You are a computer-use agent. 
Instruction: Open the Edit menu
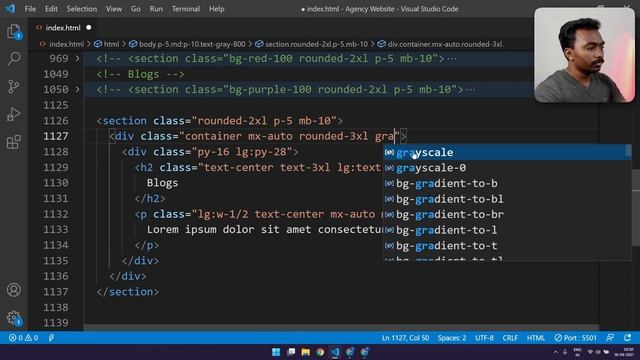pos(51,9)
